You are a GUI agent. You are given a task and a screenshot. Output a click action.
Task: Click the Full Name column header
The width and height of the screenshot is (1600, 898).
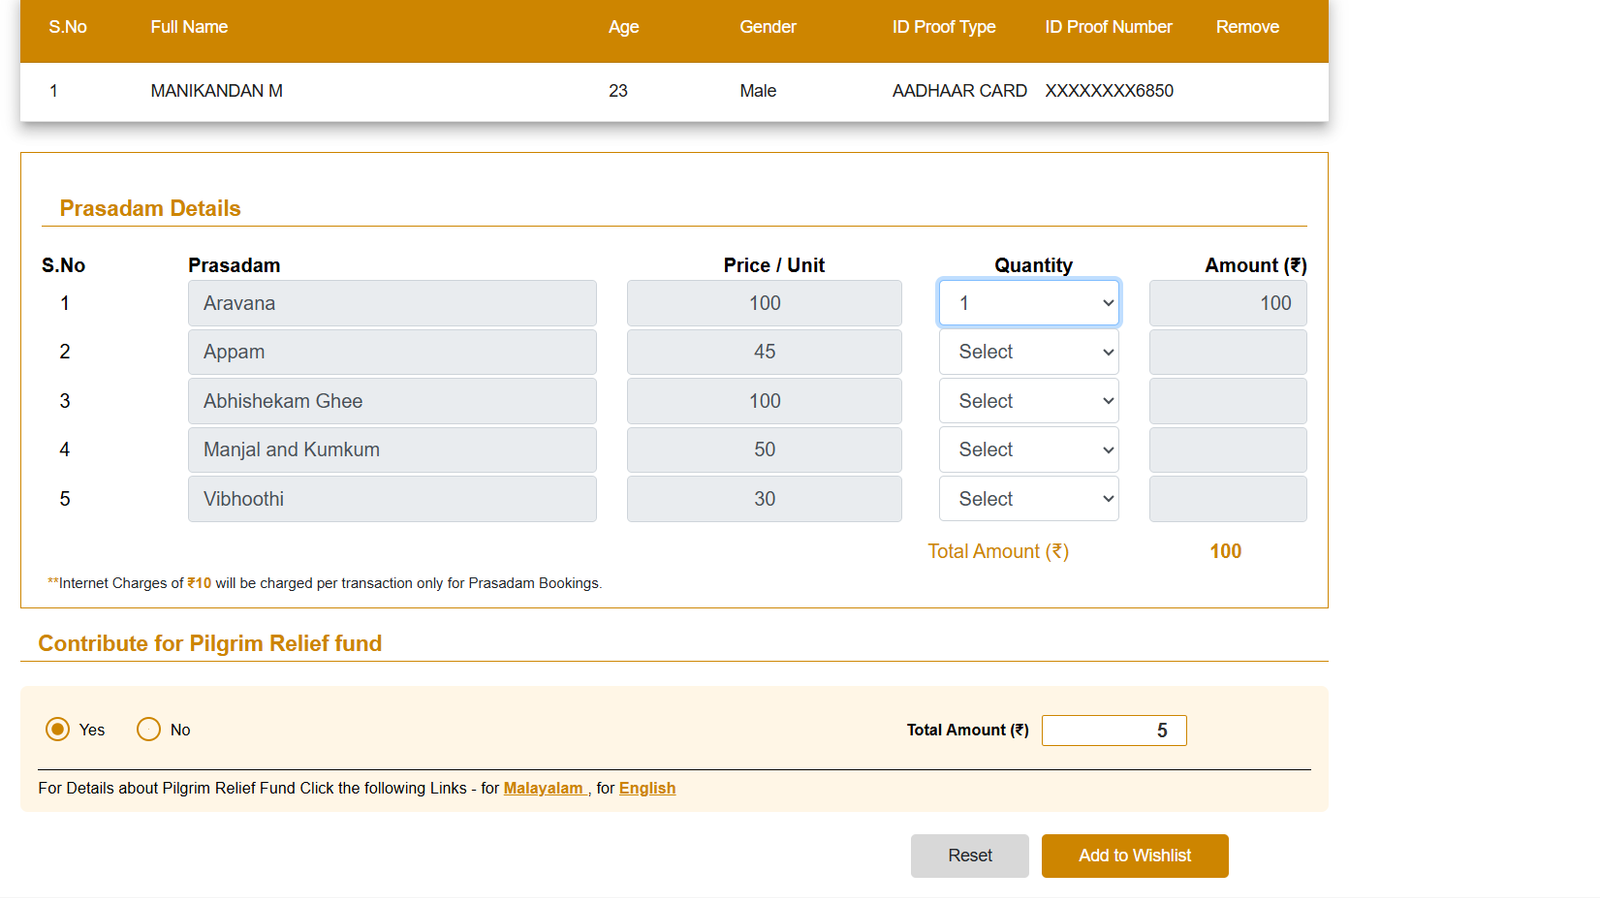coord(189,27)
